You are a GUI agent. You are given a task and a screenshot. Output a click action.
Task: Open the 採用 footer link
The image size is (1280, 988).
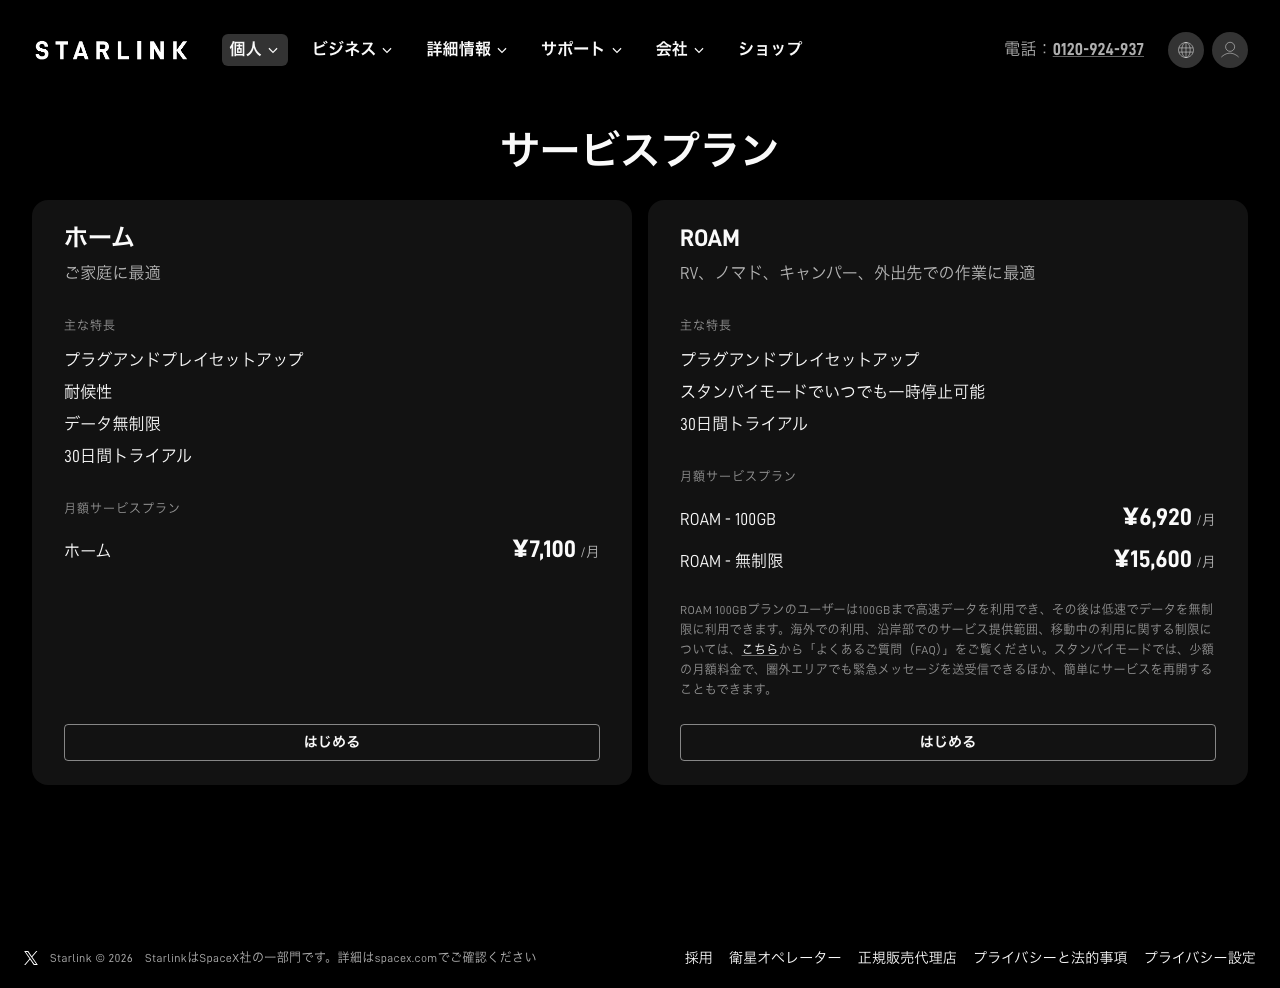point(699,958)
